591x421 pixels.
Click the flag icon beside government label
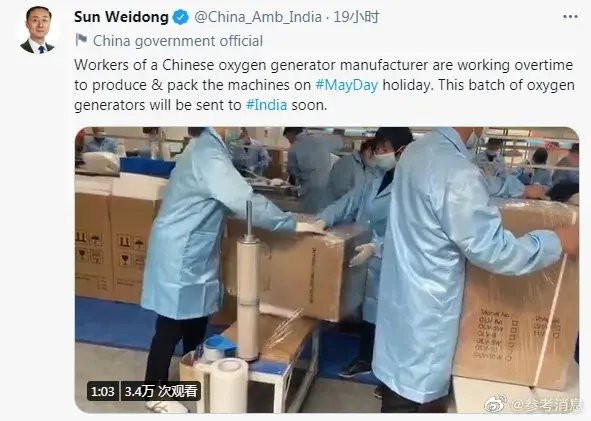[x=81, y=40]
